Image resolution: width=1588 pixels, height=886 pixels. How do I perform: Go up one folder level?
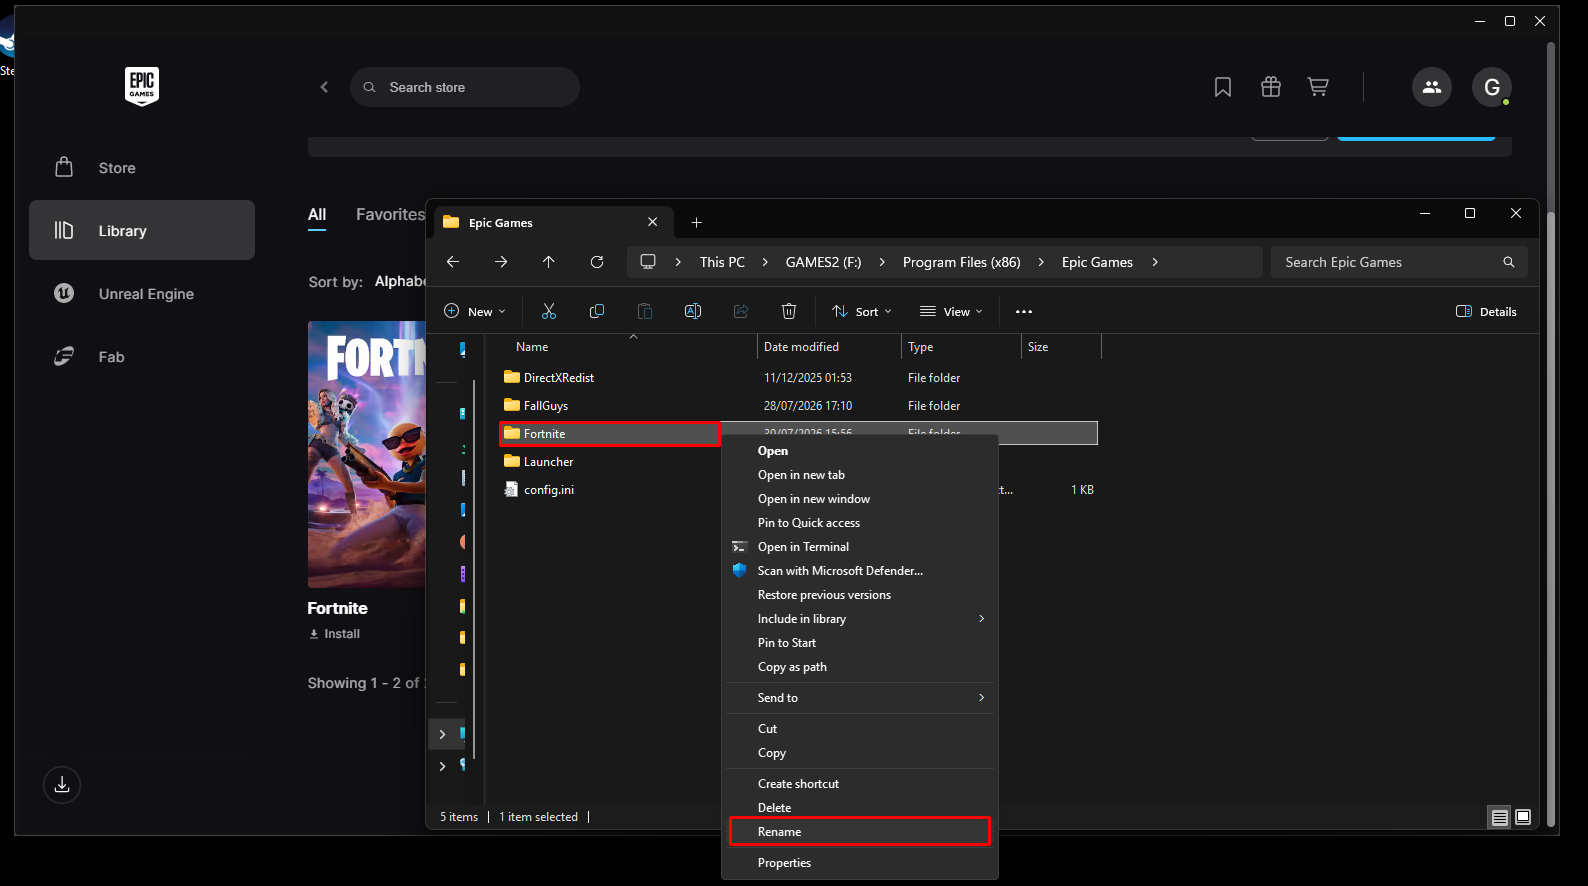coord(549,262)
